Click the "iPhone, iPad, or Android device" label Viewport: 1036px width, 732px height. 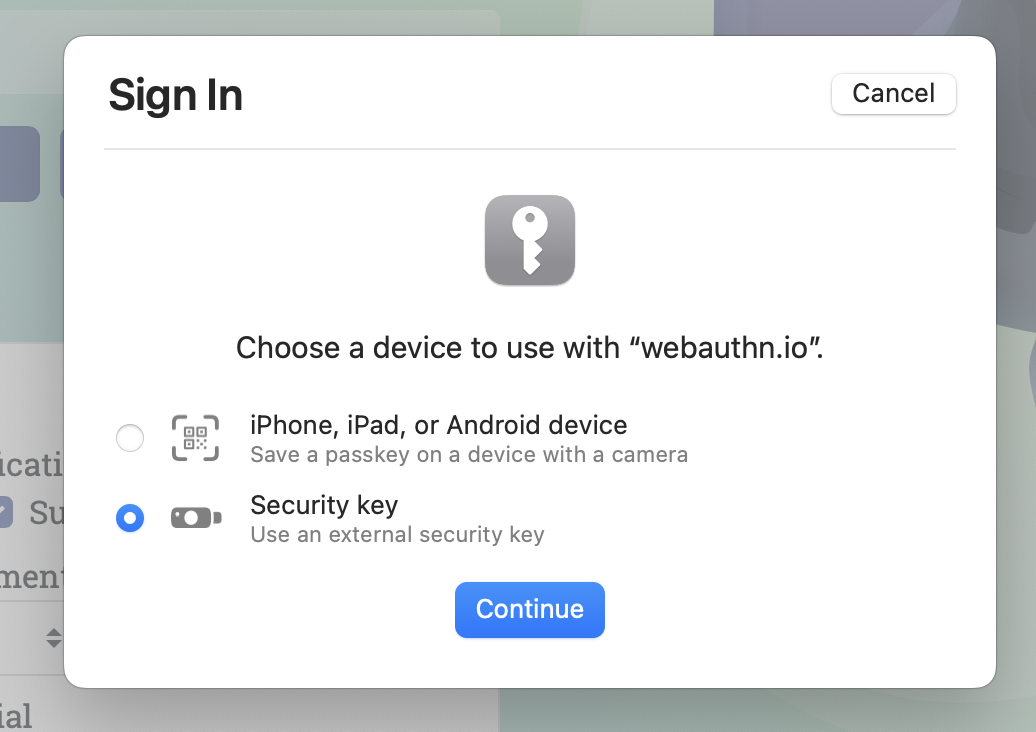pos(438,425)
